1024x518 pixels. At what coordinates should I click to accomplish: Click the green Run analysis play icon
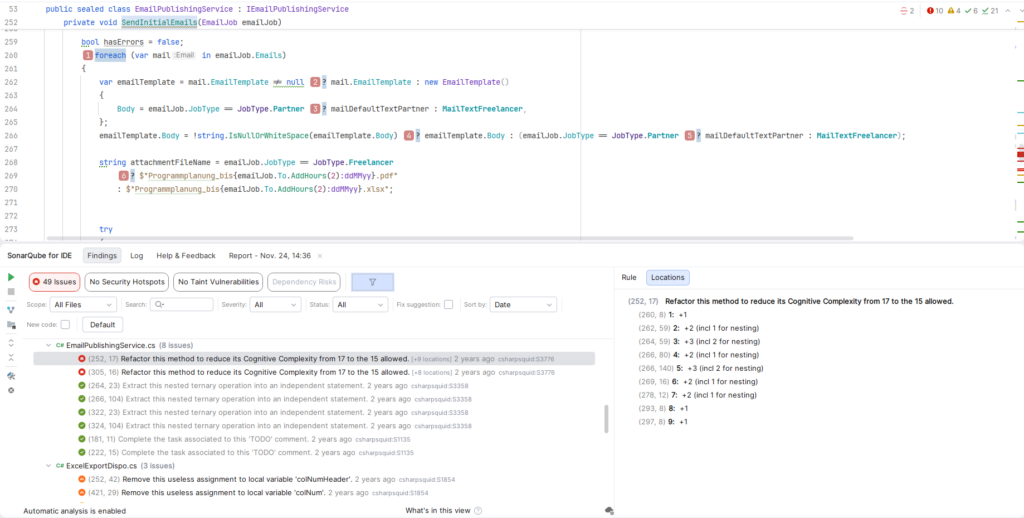pyautogui.click(x=11, y=277)
